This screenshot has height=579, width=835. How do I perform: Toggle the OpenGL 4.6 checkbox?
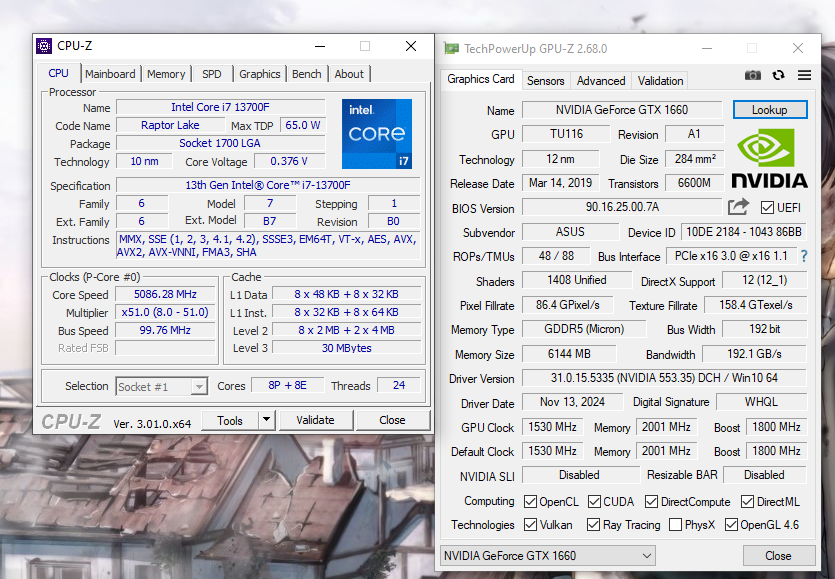pyautogui.click(x=731, y=525)
